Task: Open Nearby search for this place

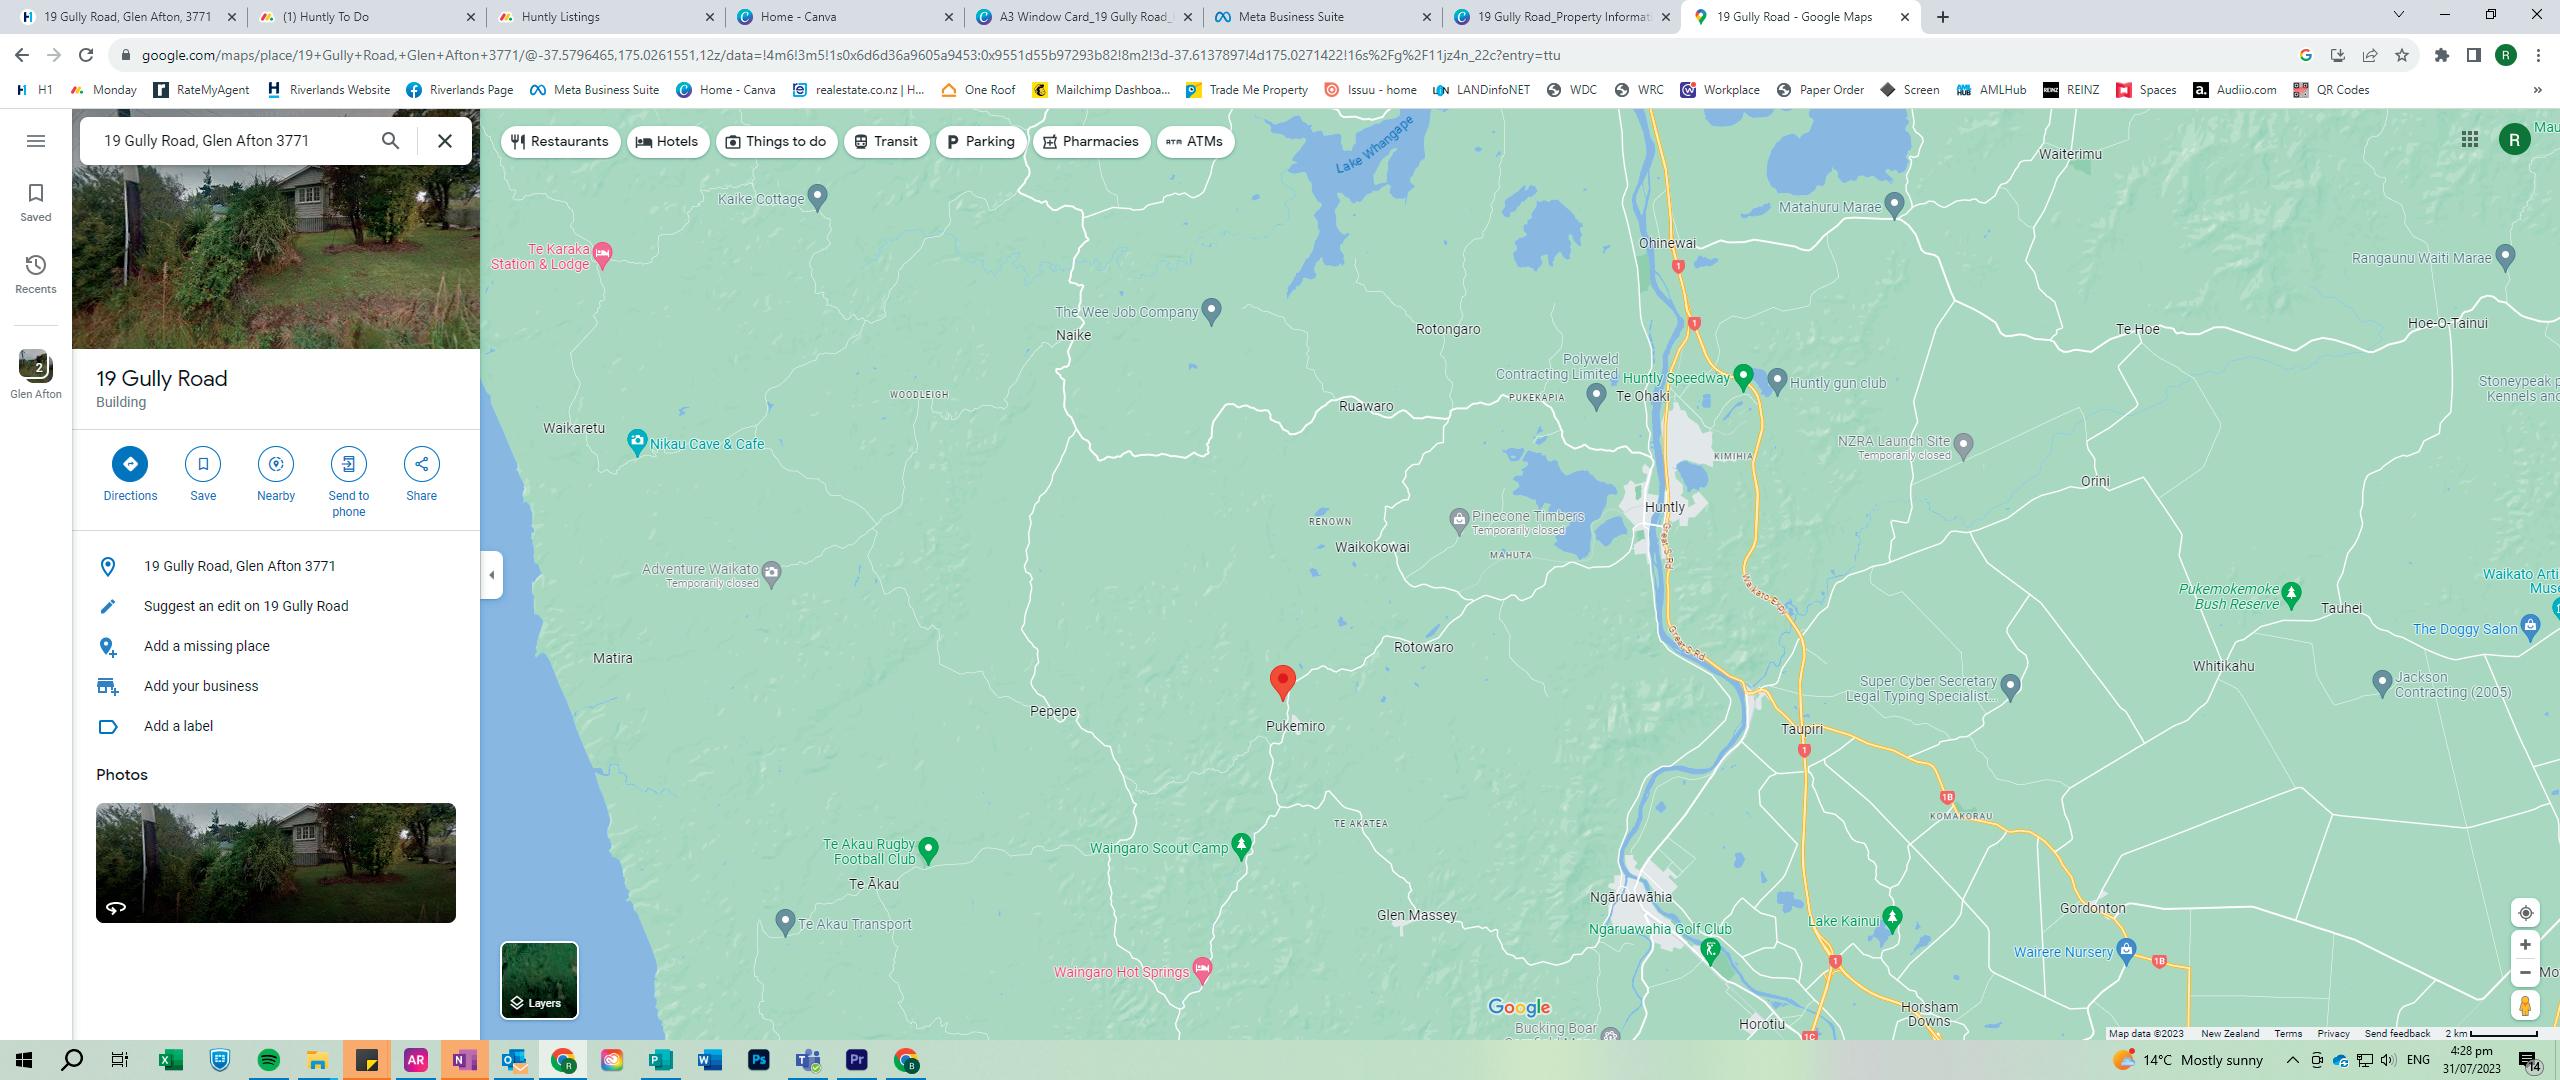Action: (x=276, y=464)
